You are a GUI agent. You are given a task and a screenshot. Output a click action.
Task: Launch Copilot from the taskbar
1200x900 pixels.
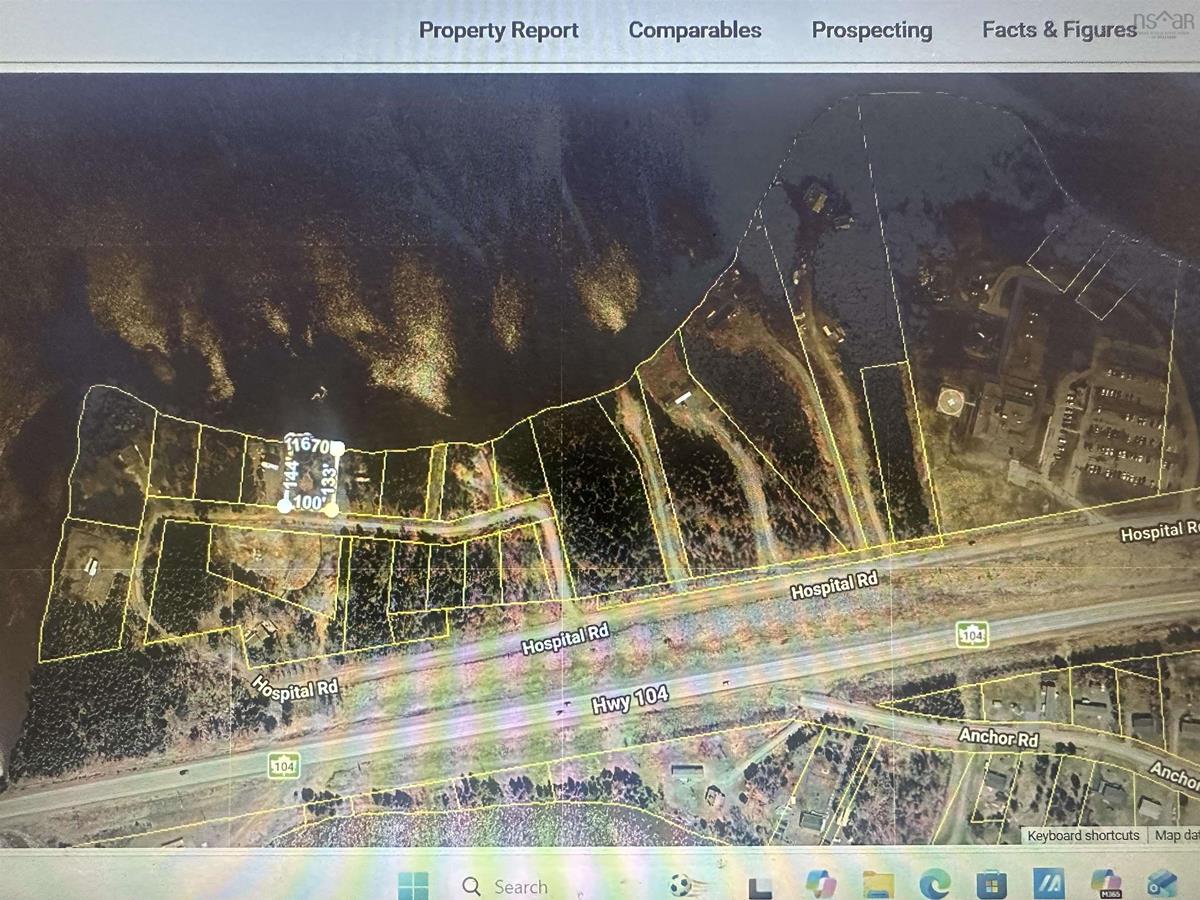[821, 884]
